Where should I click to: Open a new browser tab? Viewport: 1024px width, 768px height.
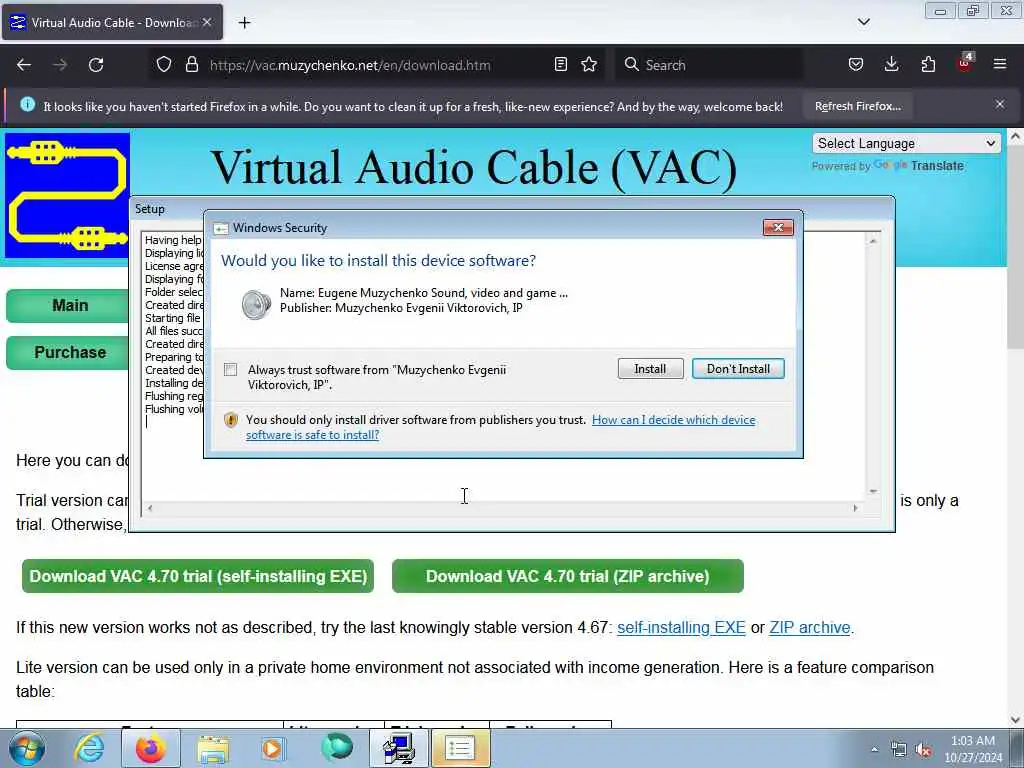click(244, 23)
